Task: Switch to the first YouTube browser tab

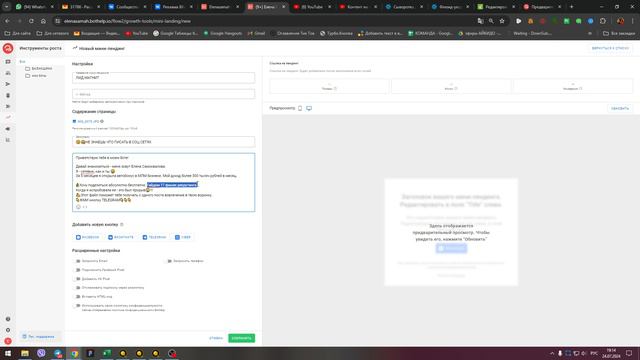Action: click(313, 7)
